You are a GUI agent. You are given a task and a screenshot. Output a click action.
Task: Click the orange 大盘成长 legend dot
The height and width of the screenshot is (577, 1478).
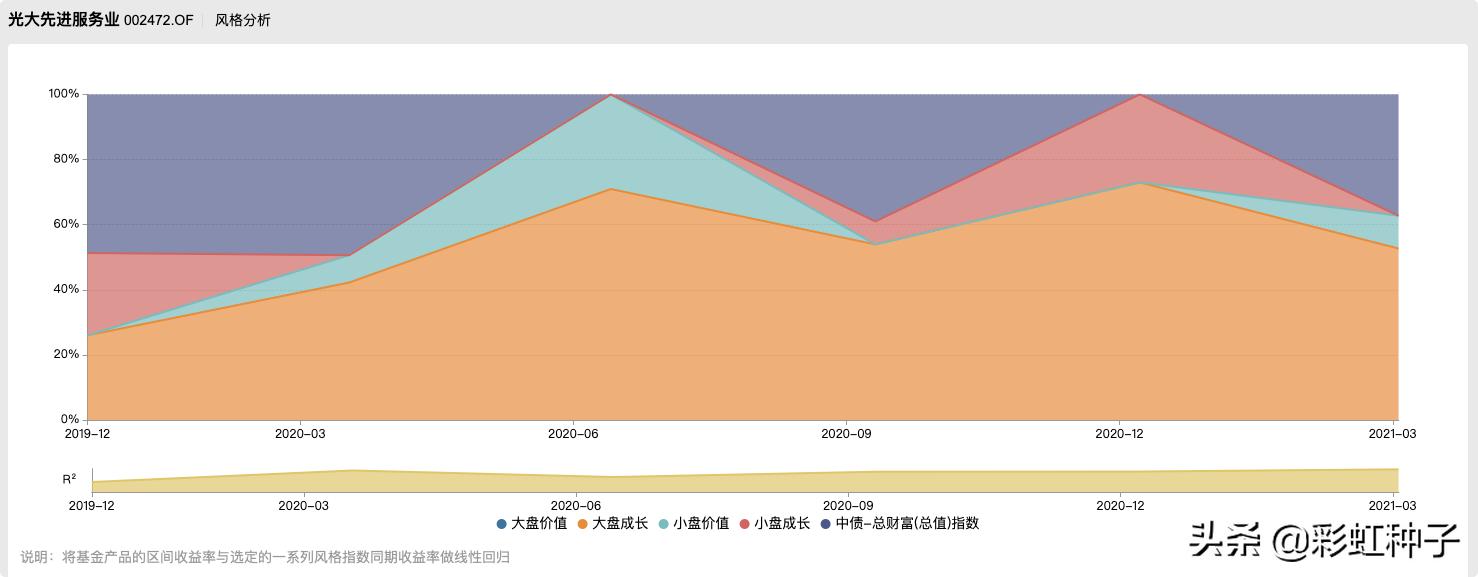[x=583, y=524]
